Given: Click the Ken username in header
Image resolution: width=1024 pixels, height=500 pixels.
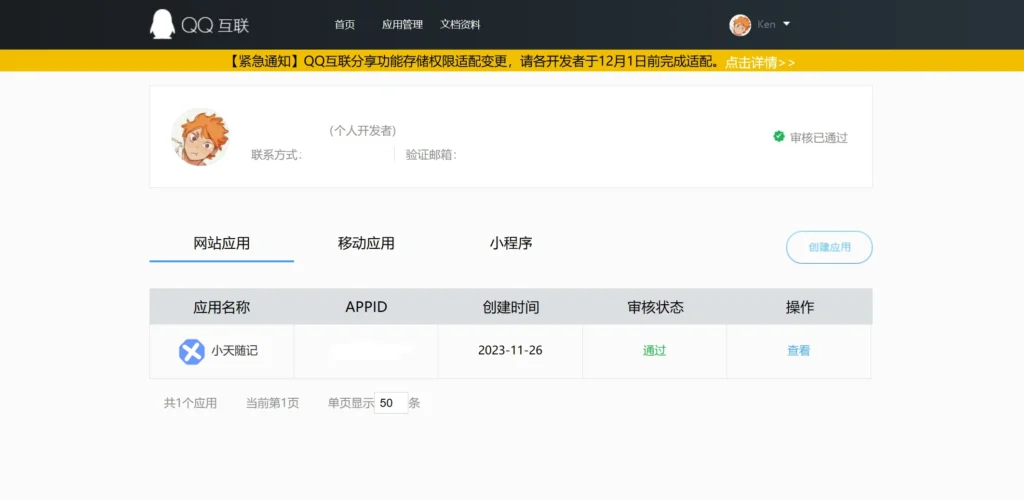Looking at the screenshot, I should pos(767,24).
